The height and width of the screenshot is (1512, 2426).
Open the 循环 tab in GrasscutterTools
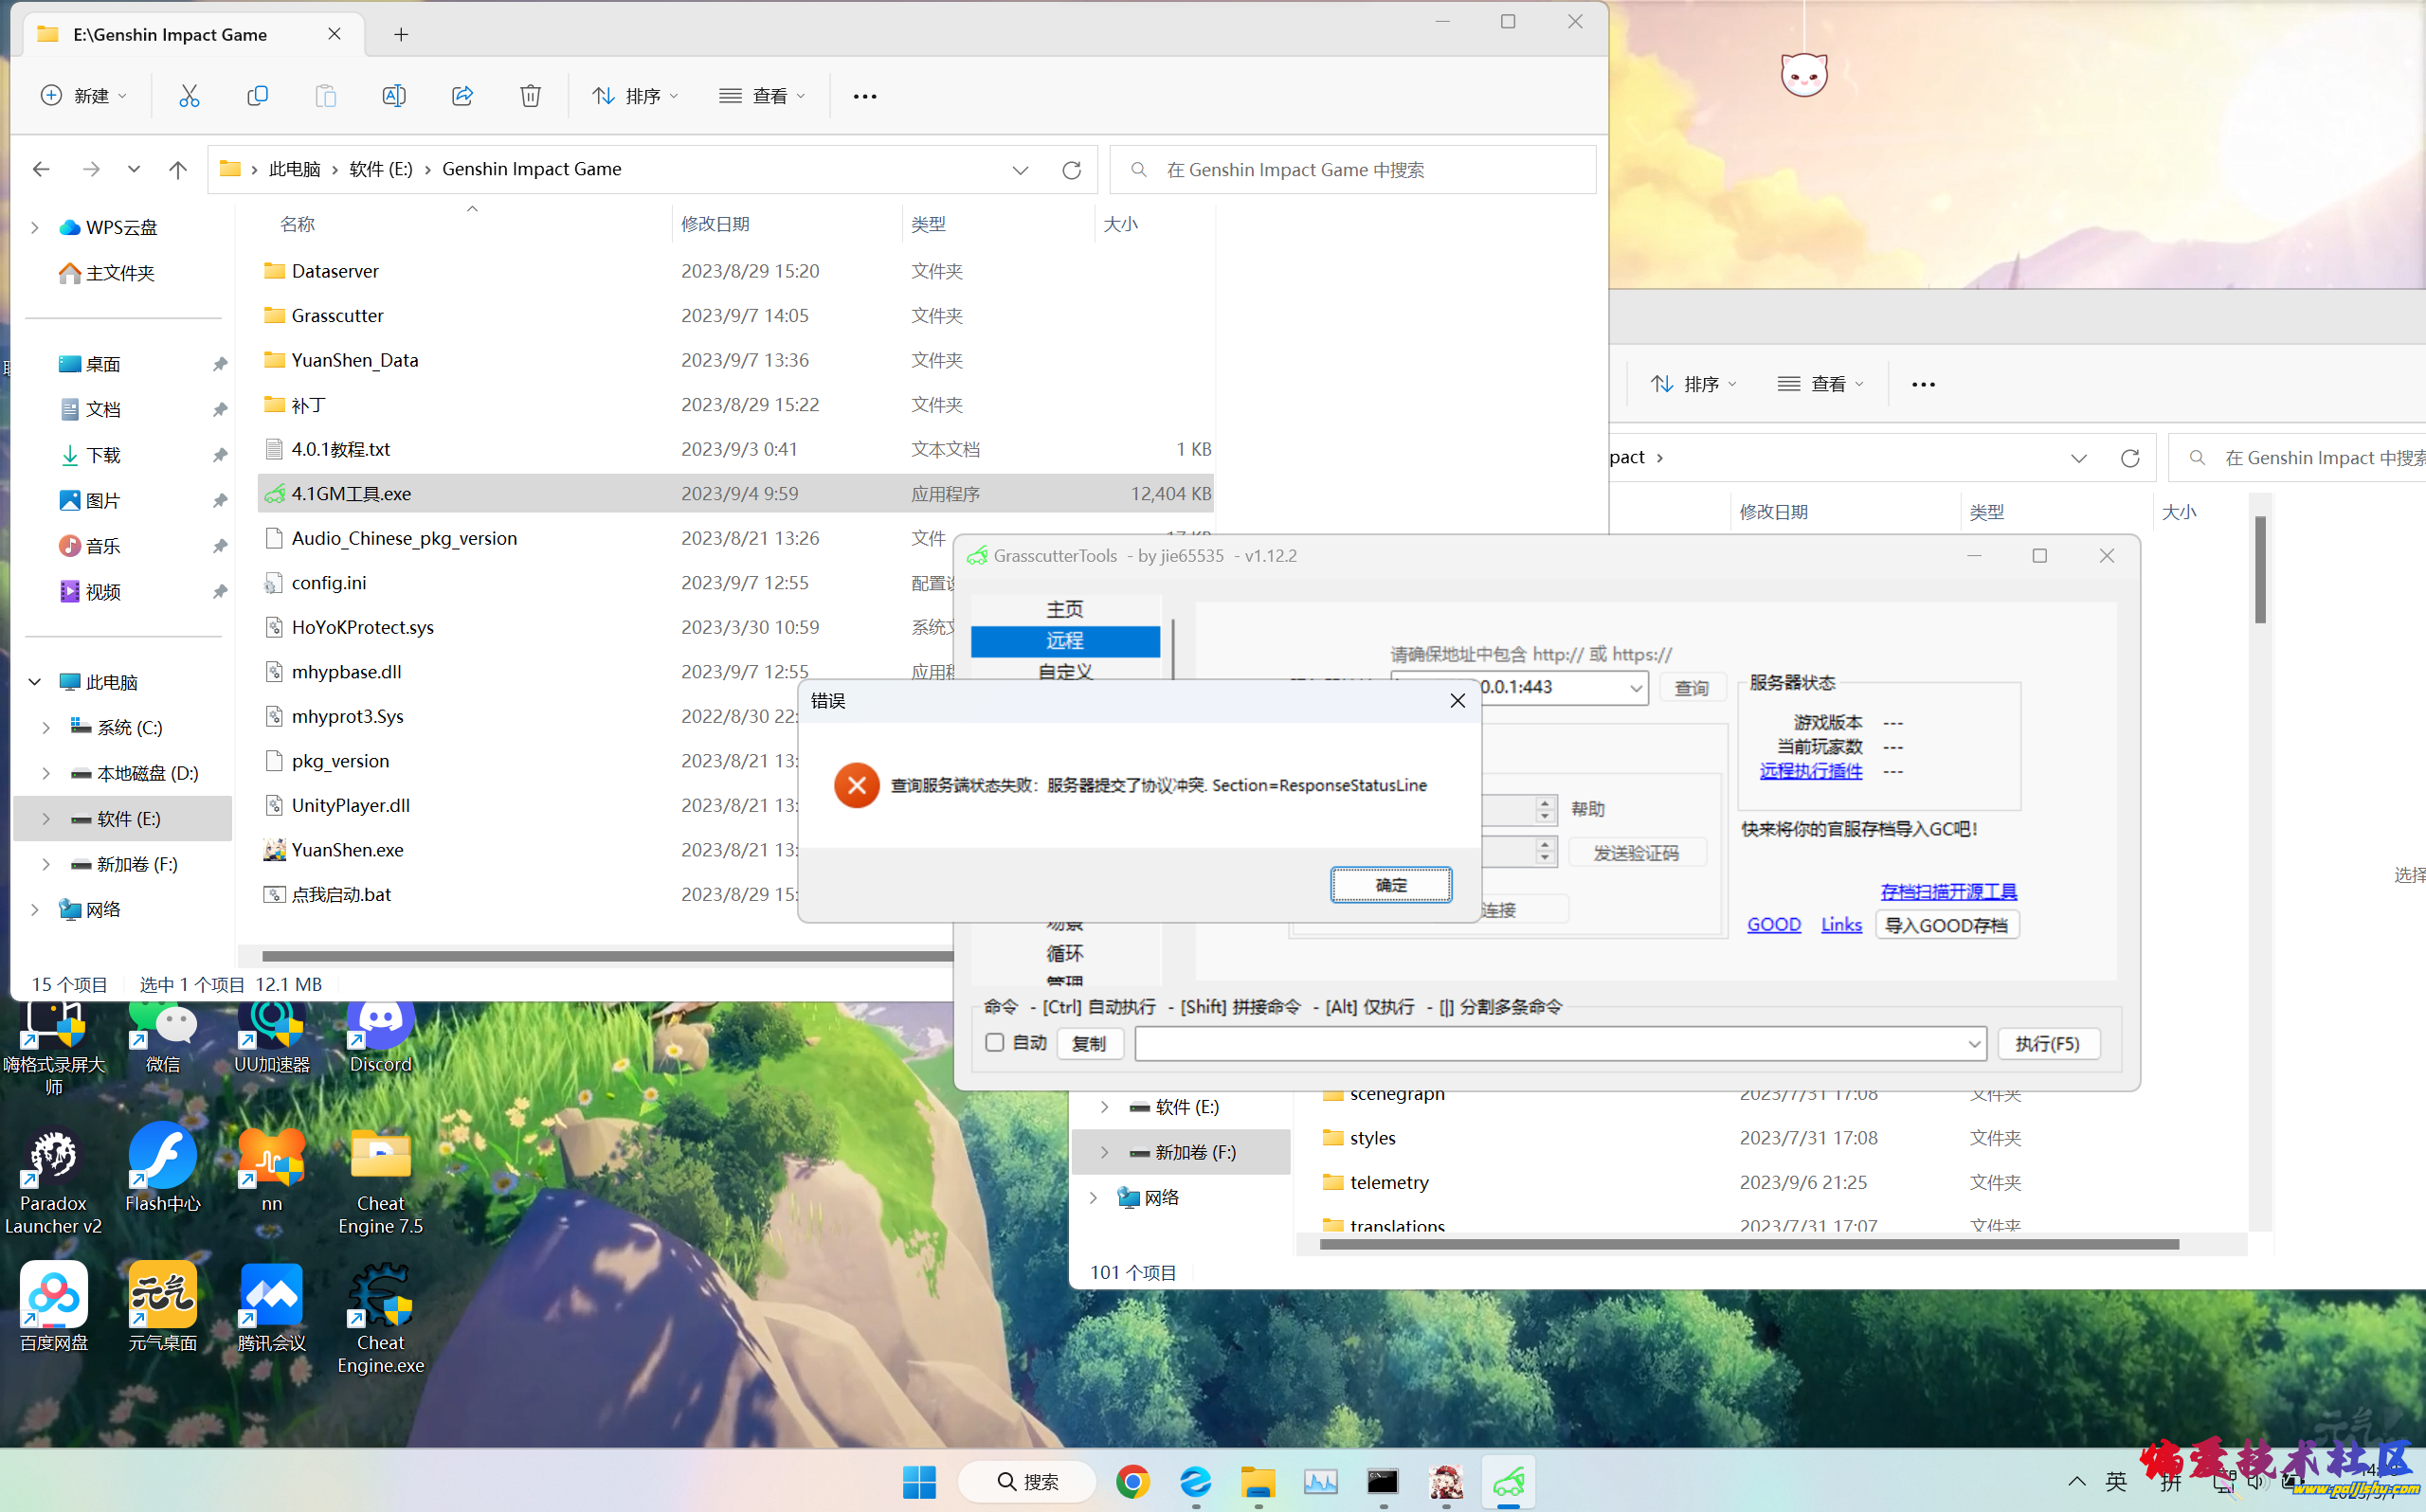(x=1065, y=953)
